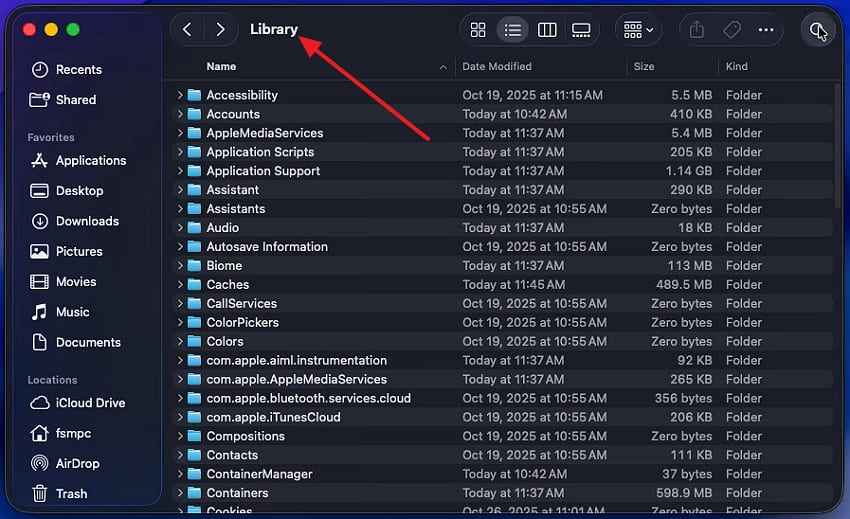This screenshot has height=519, width=850.
Task: Click the Library window title
Action: coord(274,29)
